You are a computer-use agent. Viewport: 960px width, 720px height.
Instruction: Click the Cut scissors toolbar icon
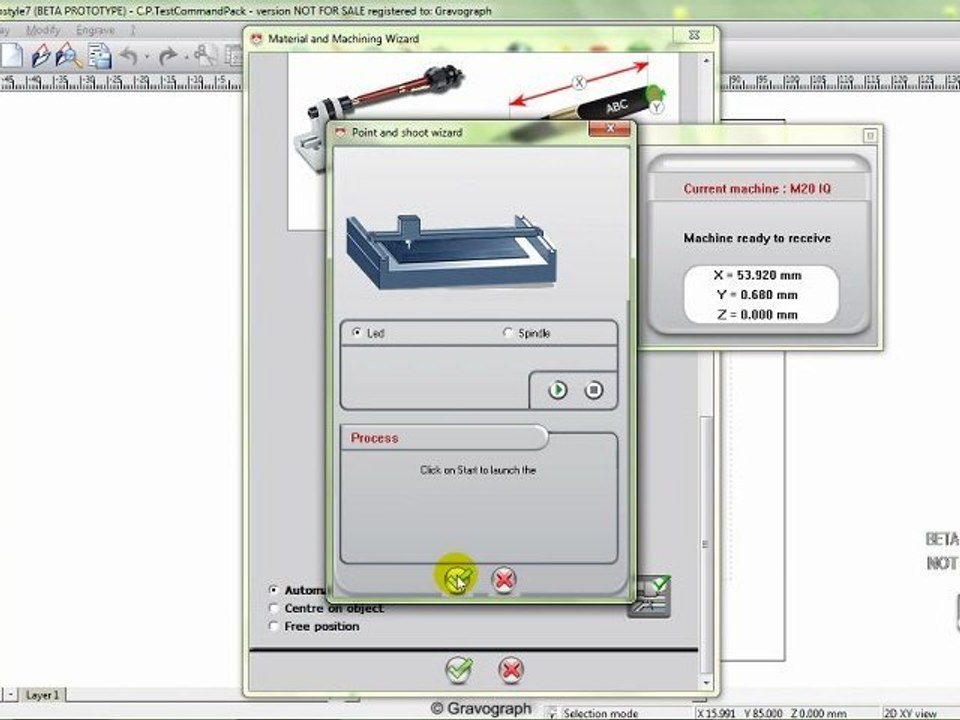pos(206,55)
